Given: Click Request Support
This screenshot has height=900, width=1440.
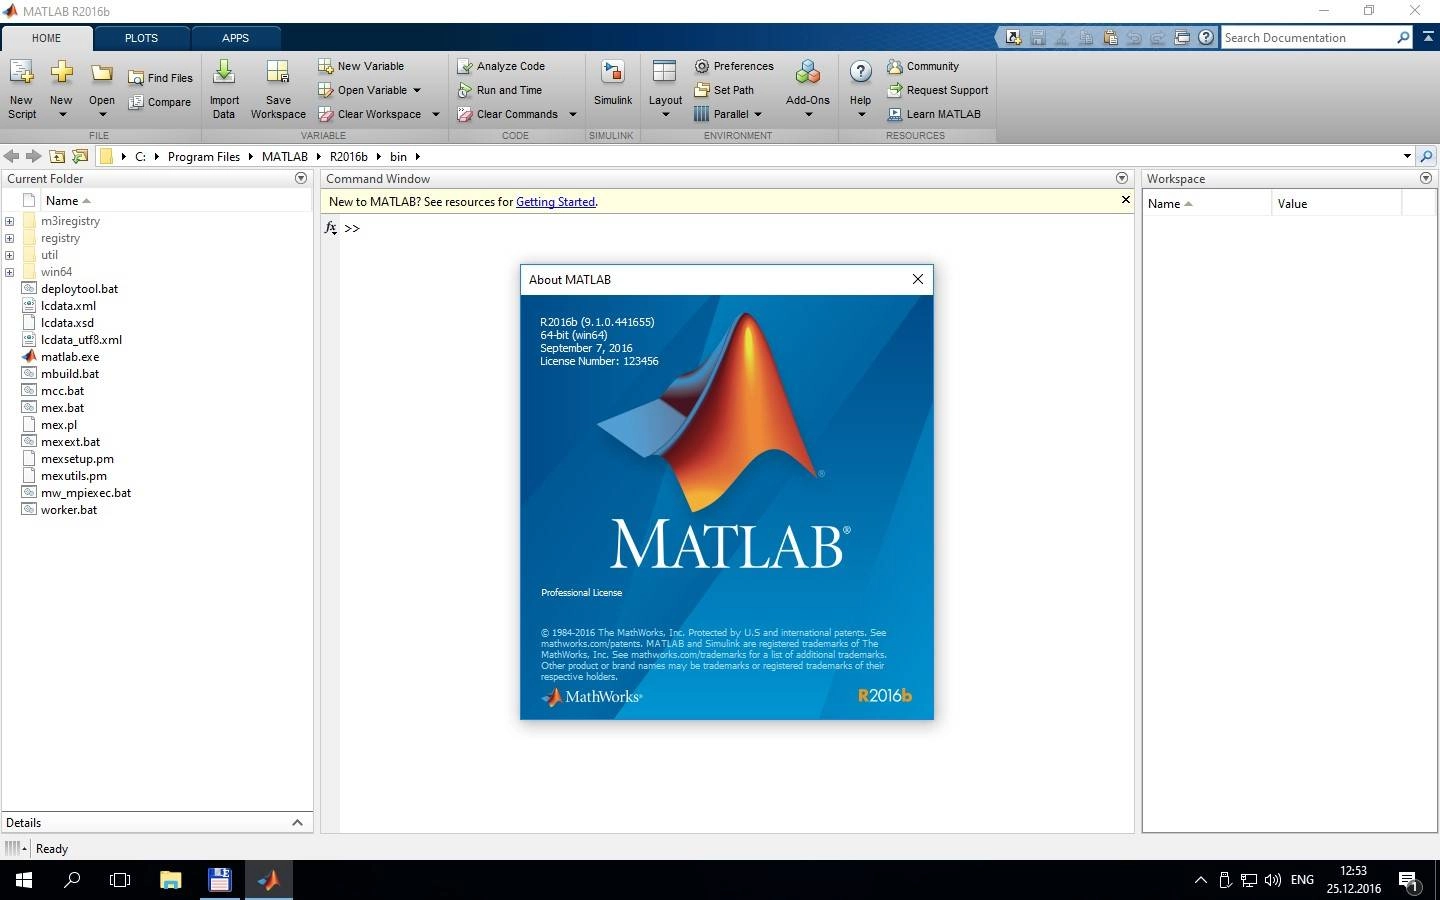Looking at the screenshot, I should coord(937,90).
